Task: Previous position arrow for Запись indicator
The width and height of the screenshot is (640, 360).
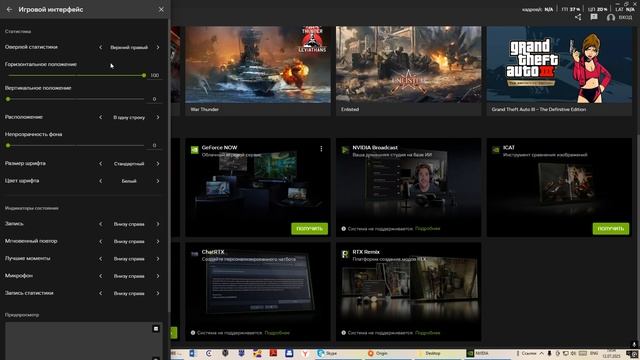Action: pos(101,224)
